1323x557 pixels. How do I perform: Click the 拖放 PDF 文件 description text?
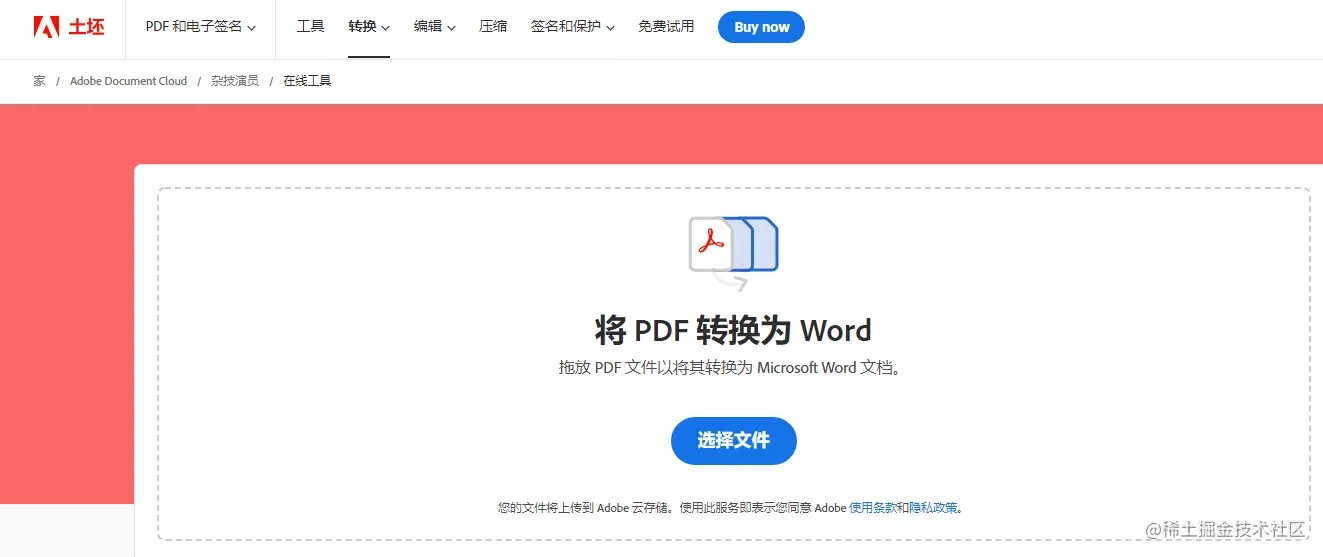[x=733, y=368]
